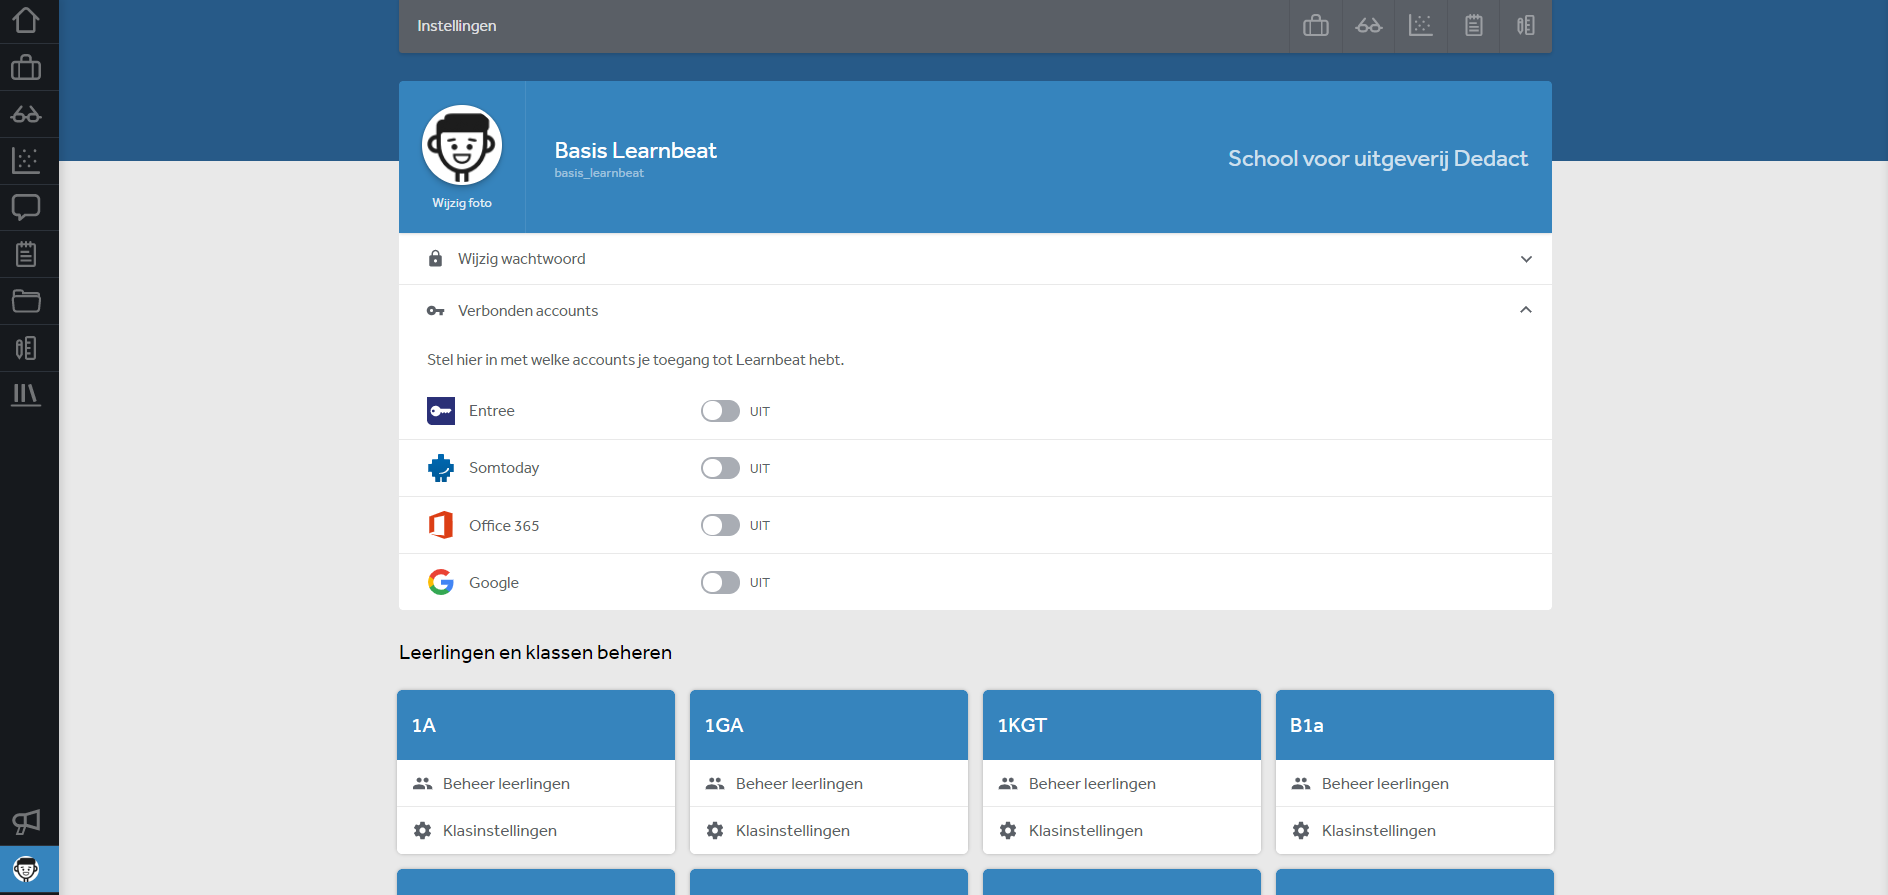Click the Office 365 logo icon
This screenshot has height=895, width=1888.
coord(441,525)
